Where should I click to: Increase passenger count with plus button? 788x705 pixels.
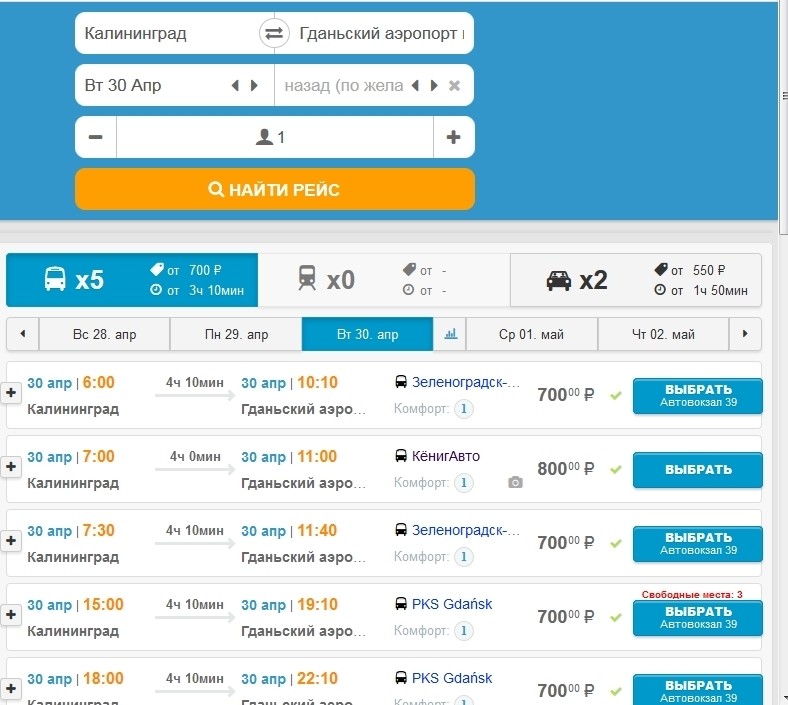453,137
